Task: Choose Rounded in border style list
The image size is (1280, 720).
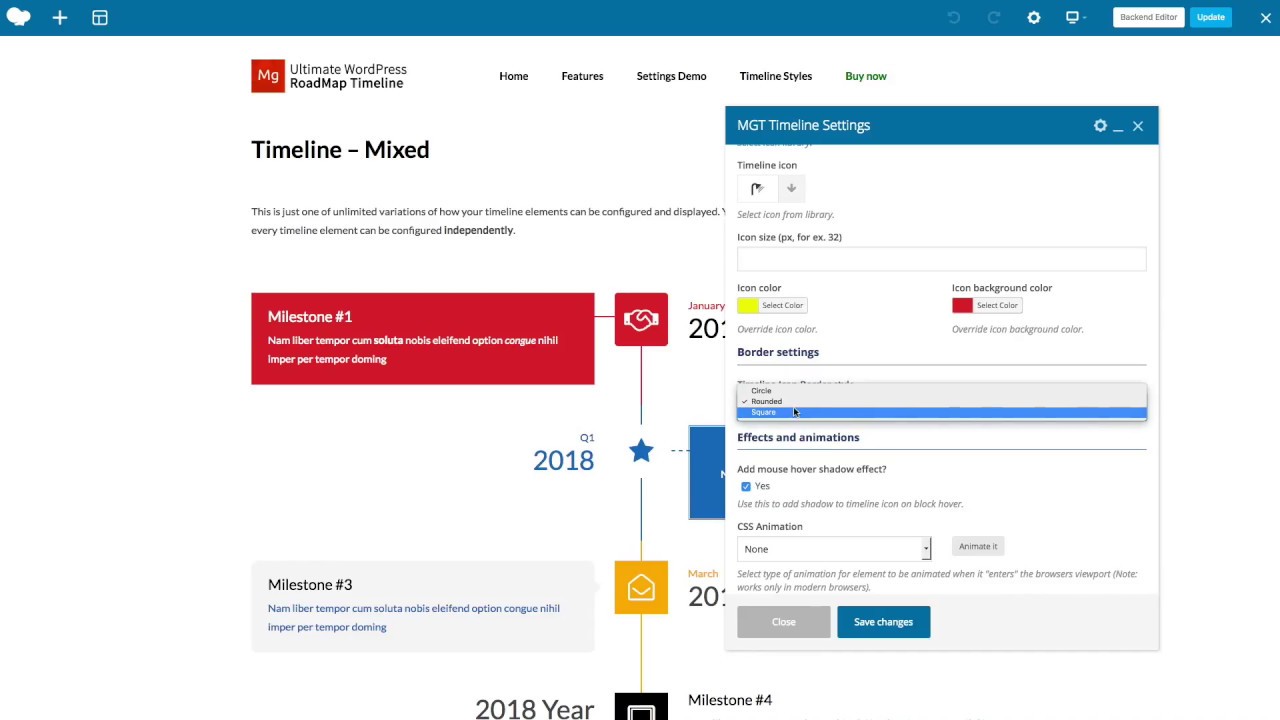Action: click(941, 401)
